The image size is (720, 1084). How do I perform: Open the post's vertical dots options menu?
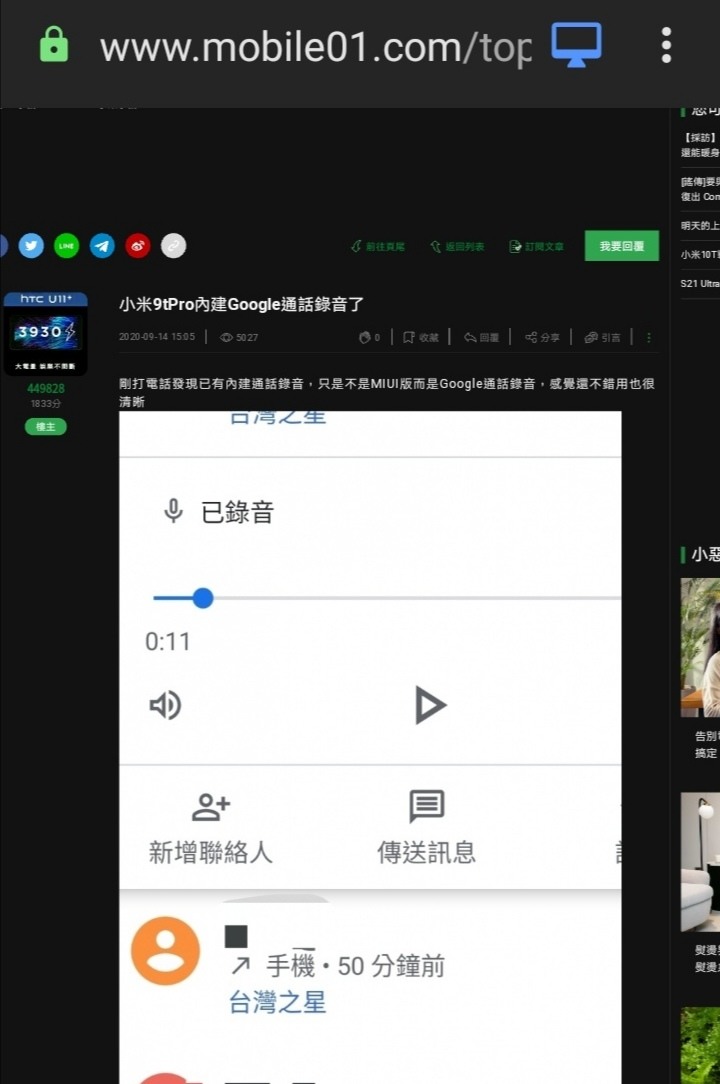[x=648, y=337]
